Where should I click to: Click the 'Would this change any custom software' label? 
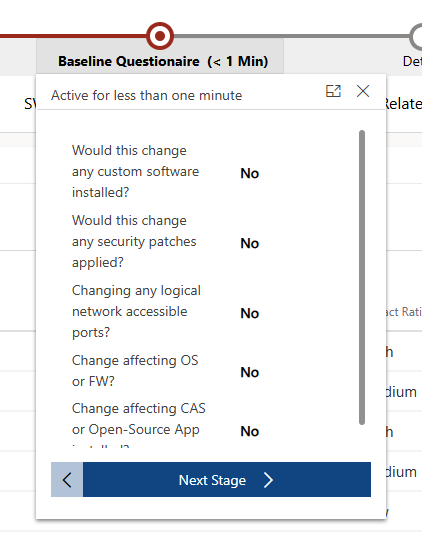[135, 171]
